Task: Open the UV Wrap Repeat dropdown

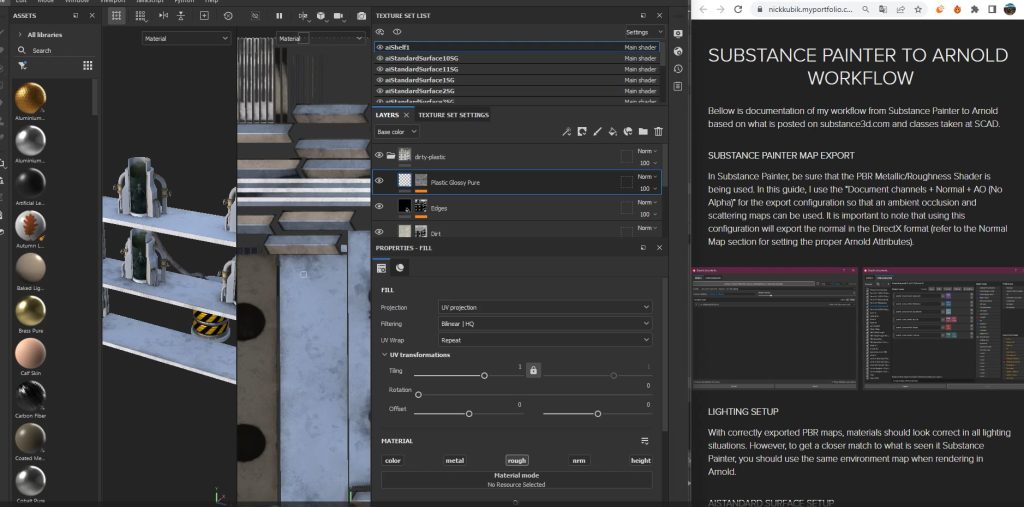Action: [x=545, y=340]
